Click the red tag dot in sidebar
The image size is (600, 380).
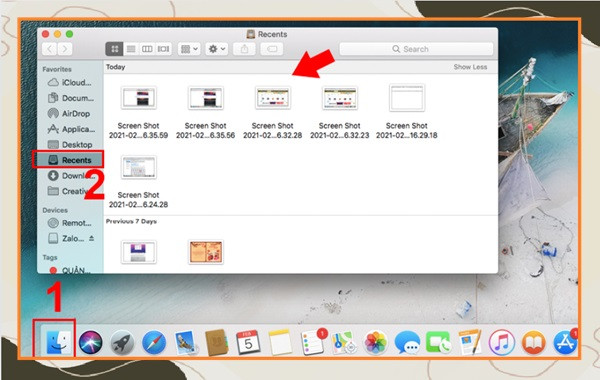tap(53, 271)
